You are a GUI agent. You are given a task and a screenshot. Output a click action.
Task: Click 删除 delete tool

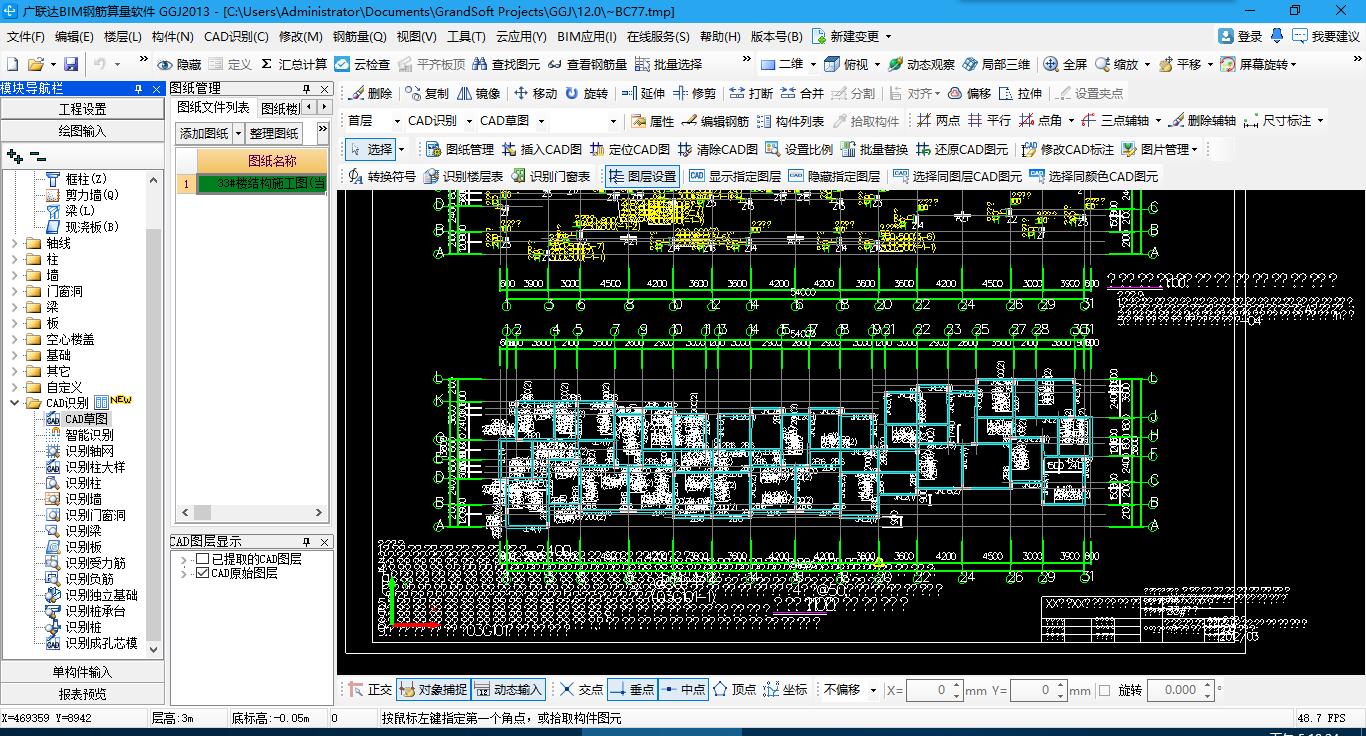[x=370, y=93]
